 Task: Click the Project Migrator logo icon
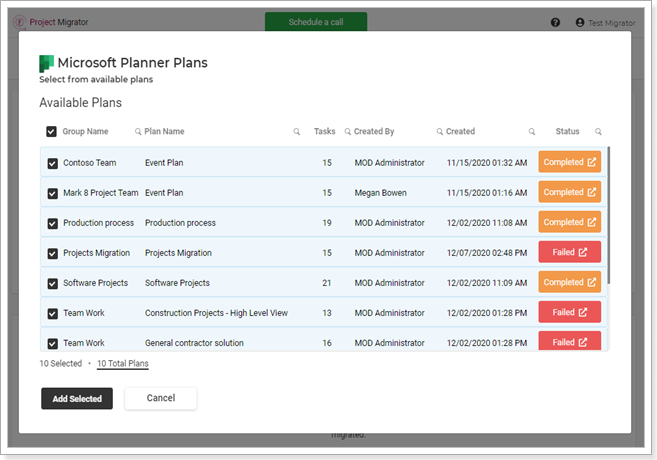19,22
